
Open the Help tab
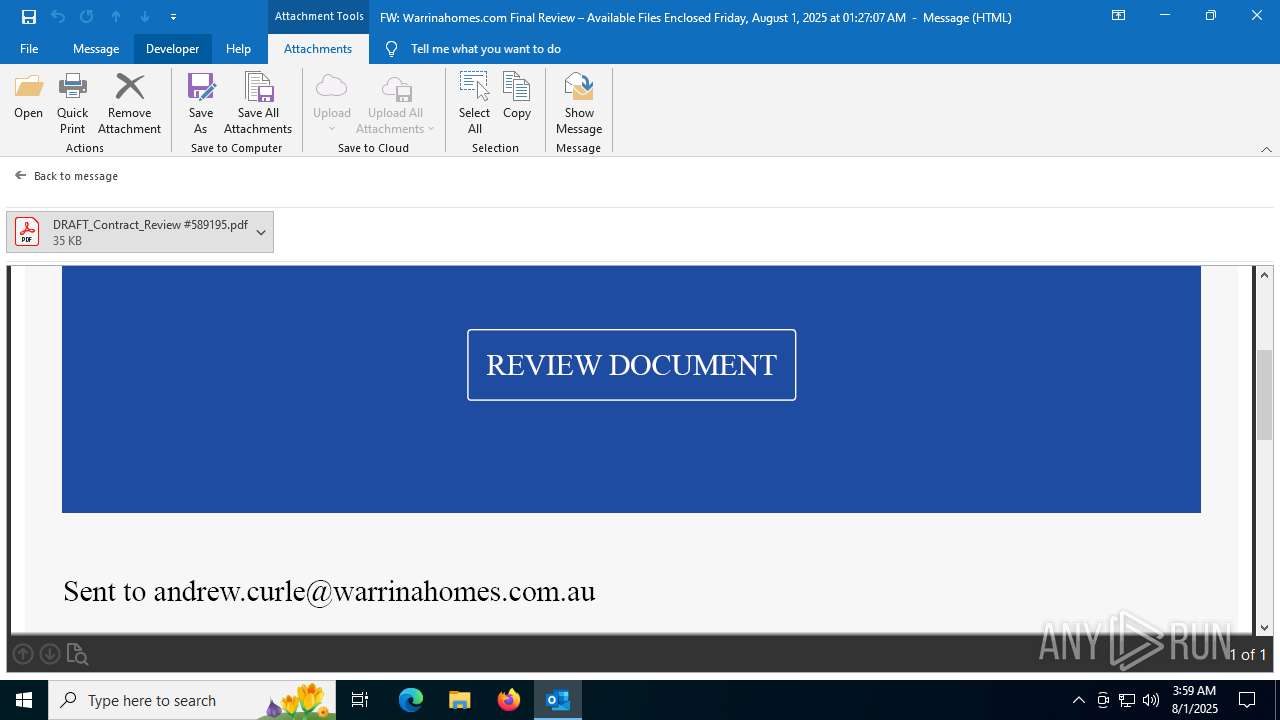[x=238, y=49]
